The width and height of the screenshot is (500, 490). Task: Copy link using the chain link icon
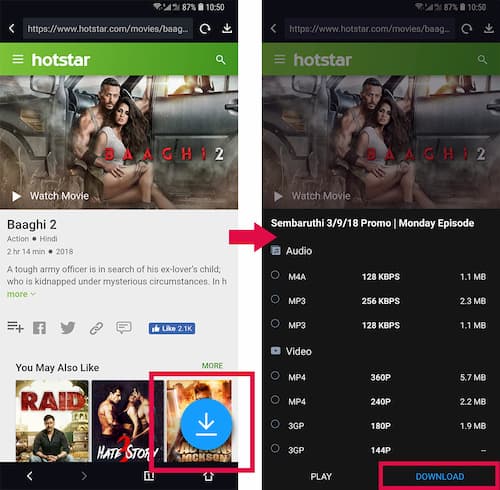click(x=96, y=328)
